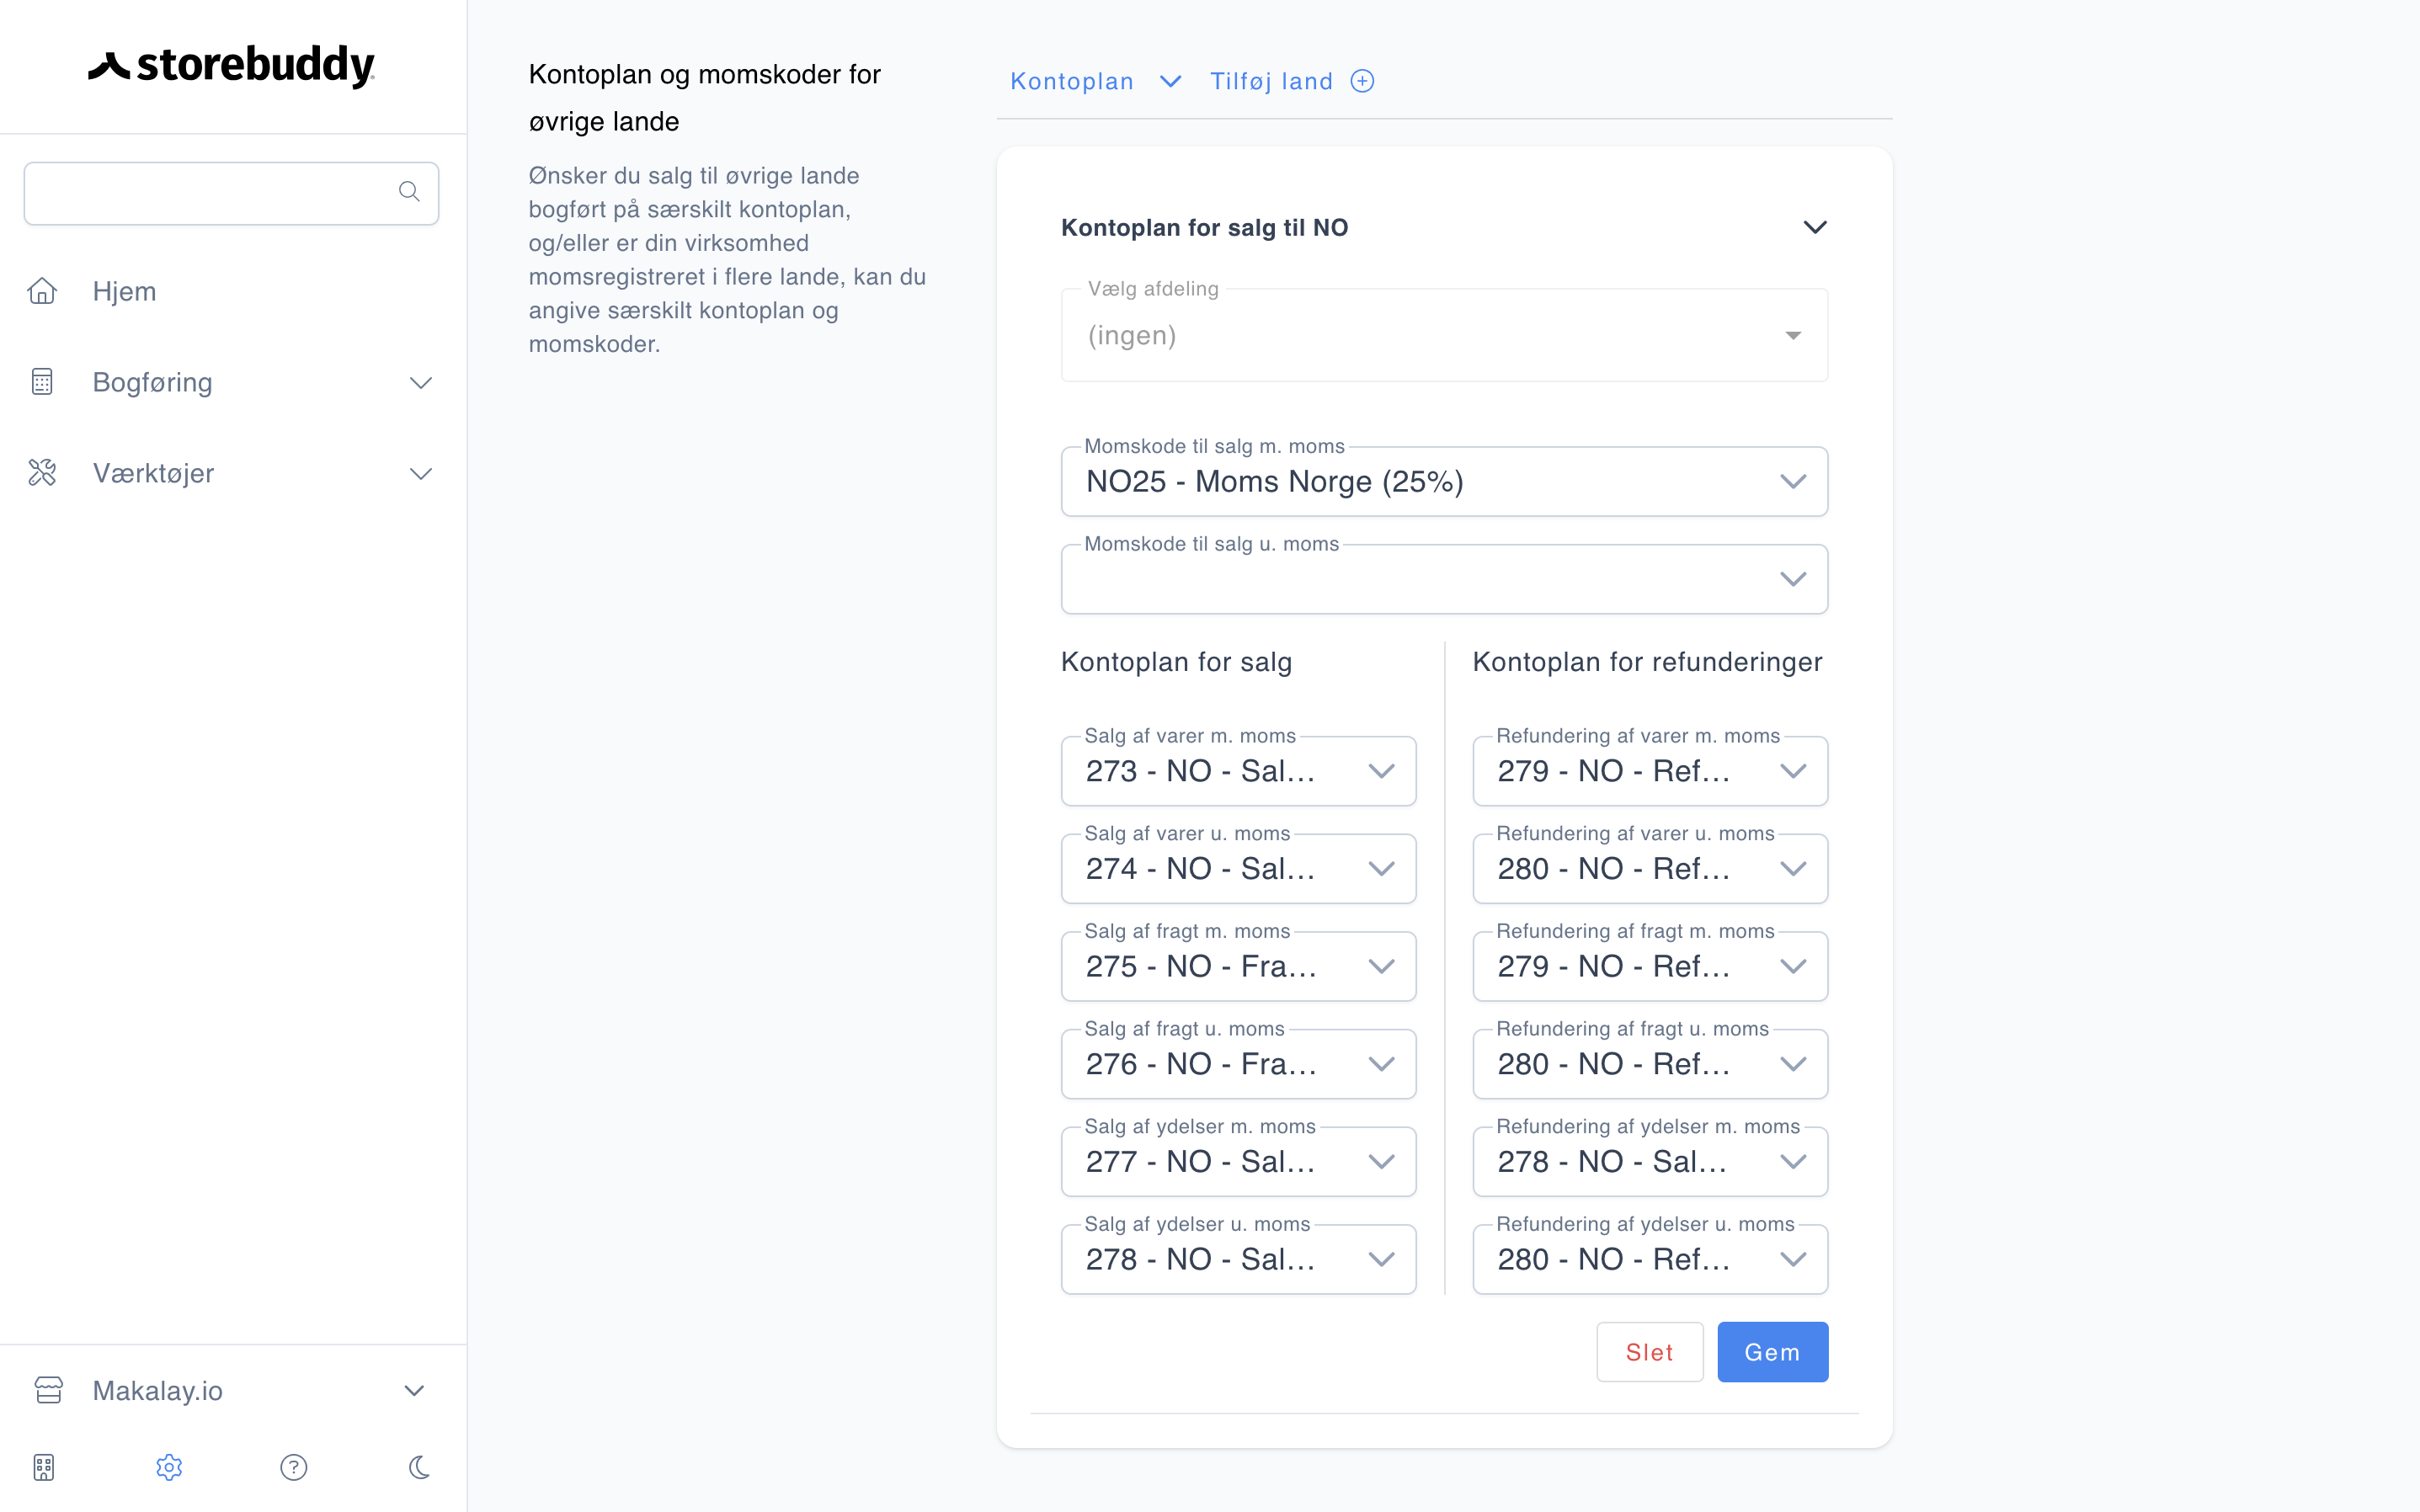
Task: Click the search magnifier icon
Action: (408, 191)
